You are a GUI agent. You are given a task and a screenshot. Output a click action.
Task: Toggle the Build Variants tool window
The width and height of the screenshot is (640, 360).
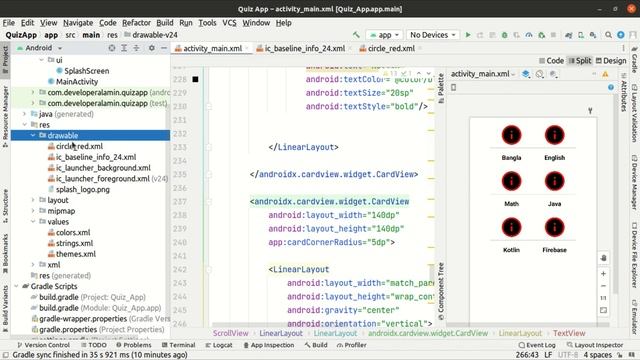point(5,308)
